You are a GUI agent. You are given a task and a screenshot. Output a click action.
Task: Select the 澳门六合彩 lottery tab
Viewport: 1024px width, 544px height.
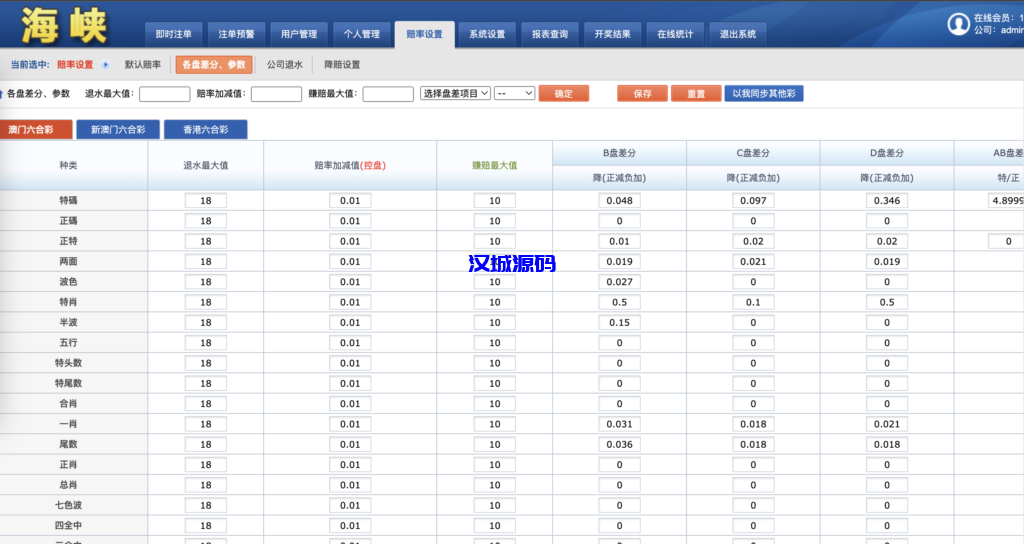pos(36,129)
